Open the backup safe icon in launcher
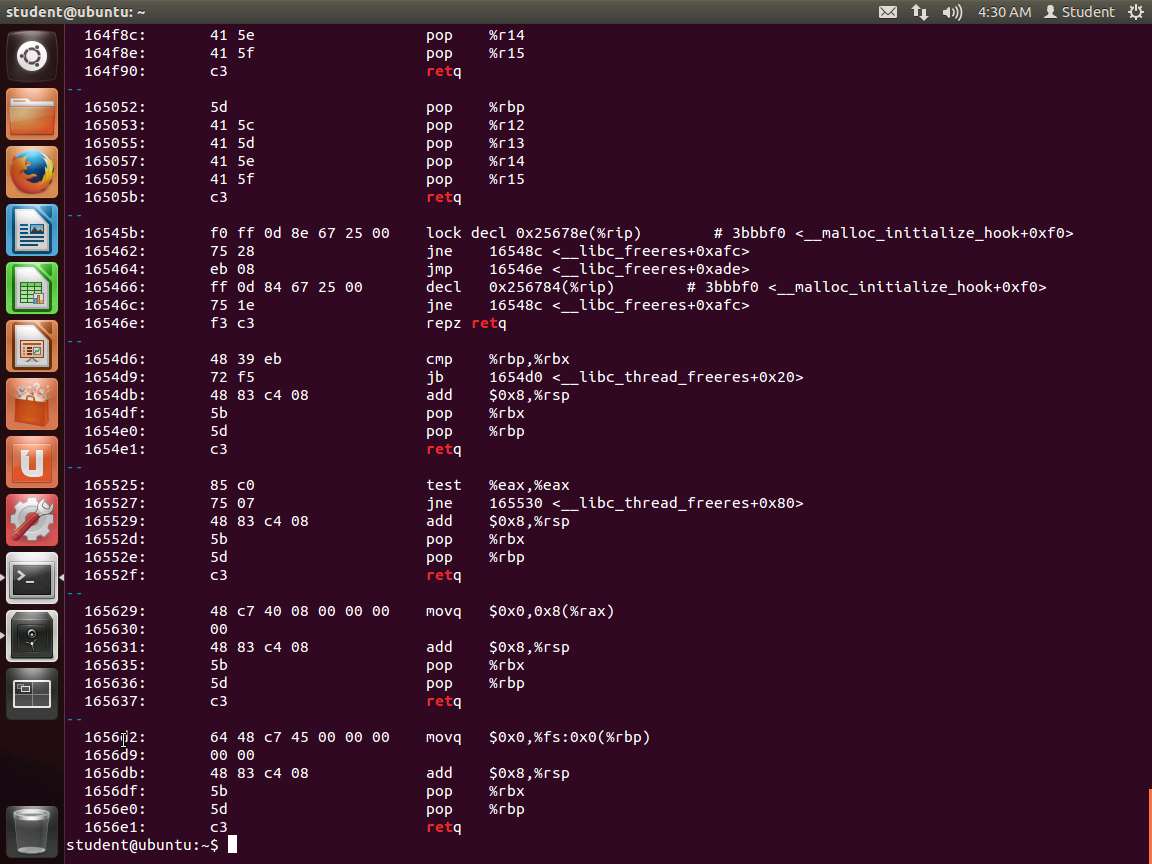 pyautogui.click(x=32, y=636)
